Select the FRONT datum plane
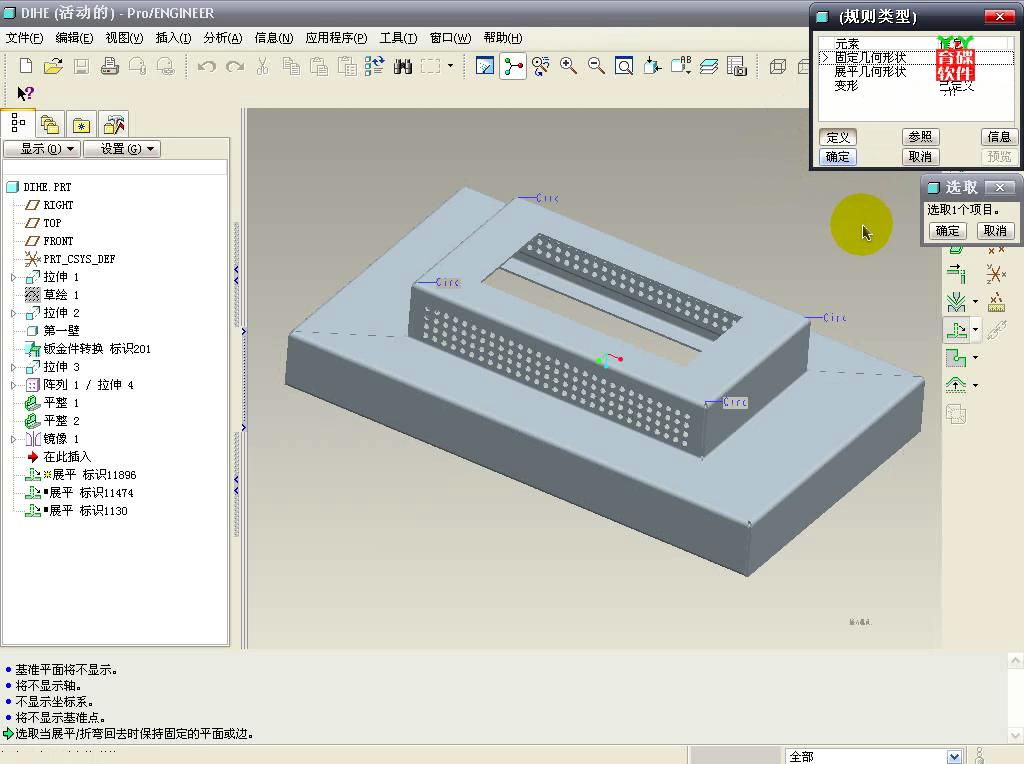The image size is (1024, 764). point(49,241)
